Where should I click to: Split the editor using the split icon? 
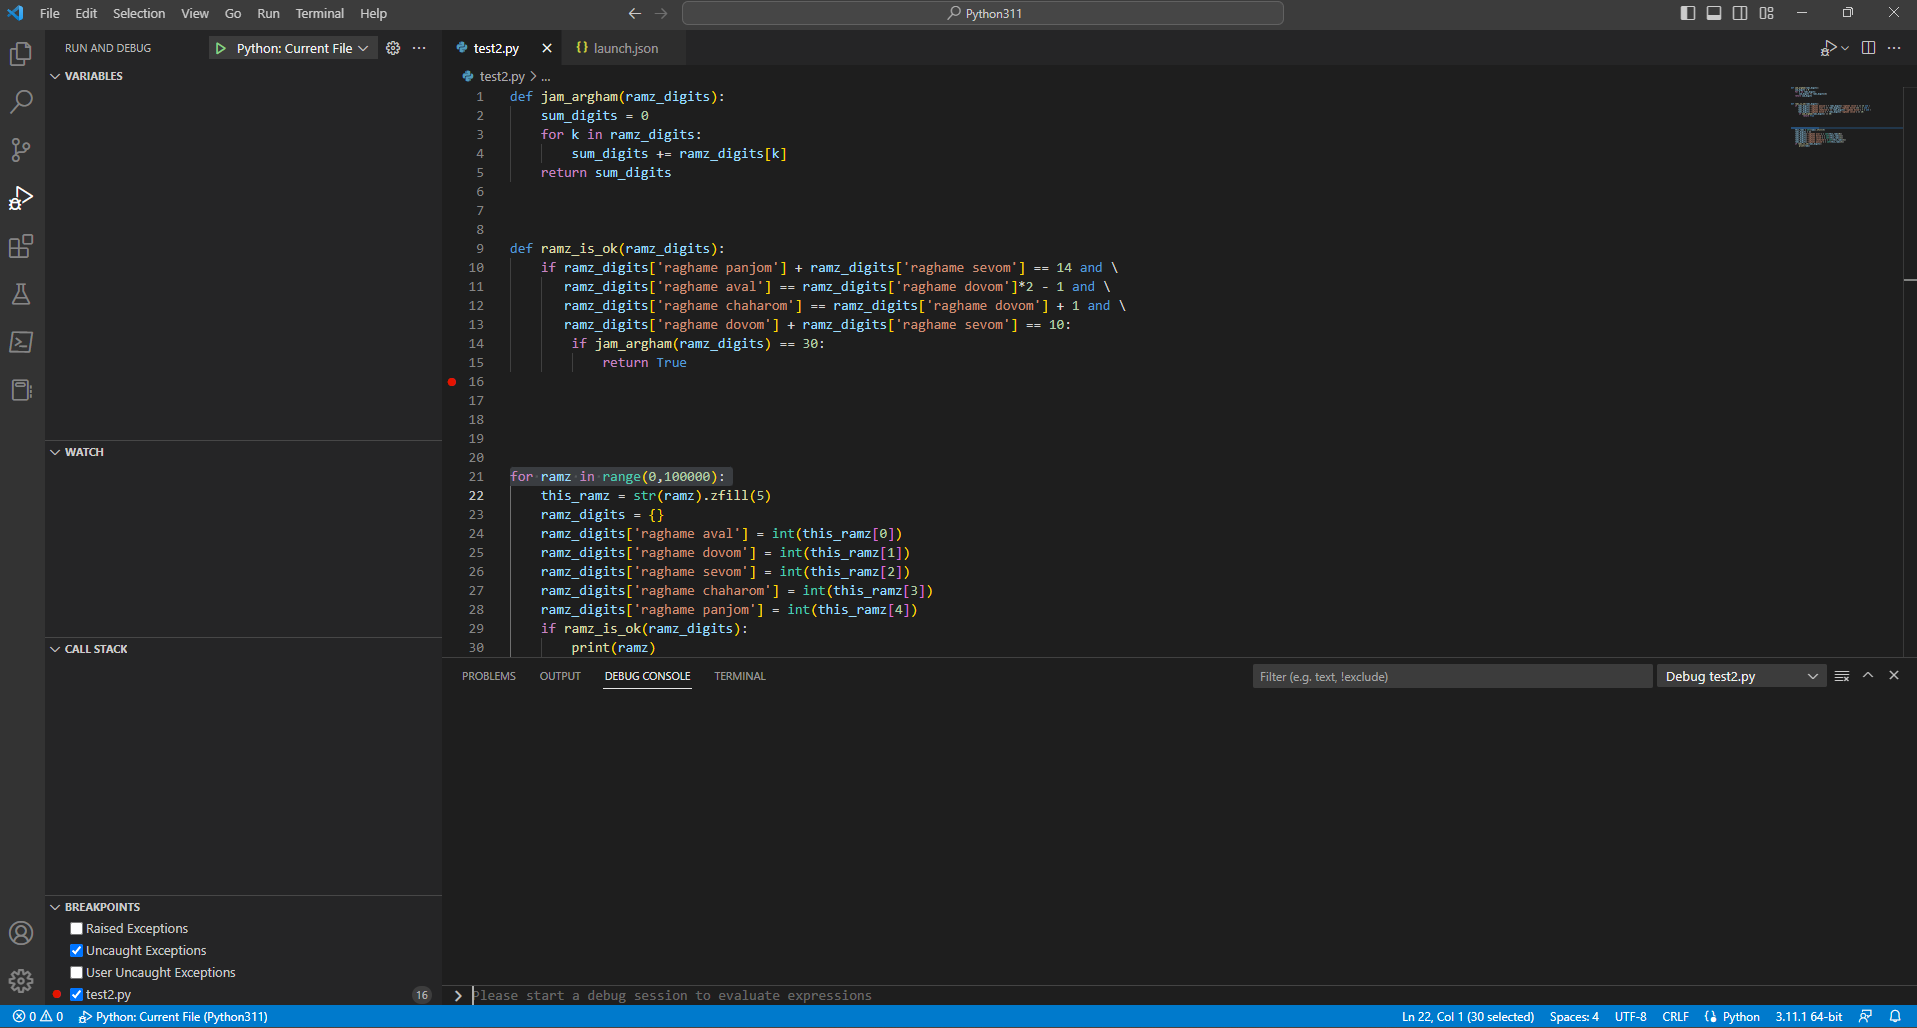pyautogui.click(x=1868, y=47)
